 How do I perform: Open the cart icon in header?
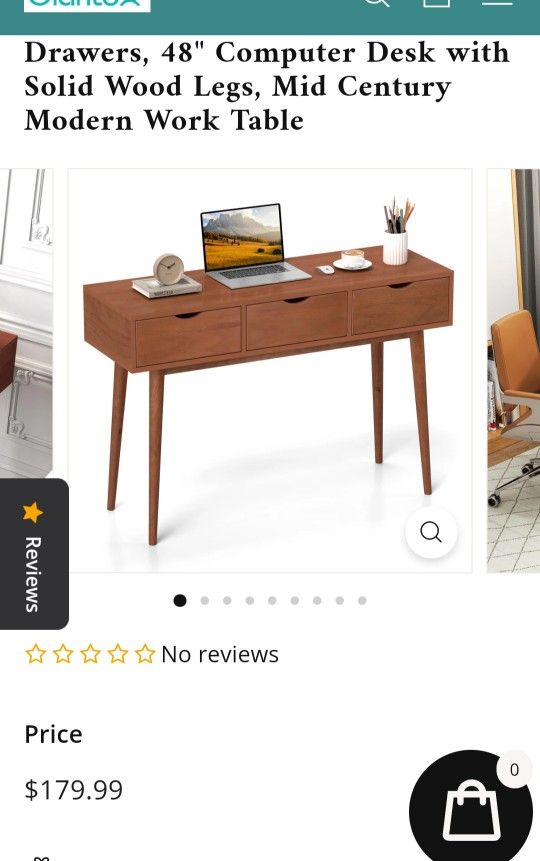coord(436,3)
